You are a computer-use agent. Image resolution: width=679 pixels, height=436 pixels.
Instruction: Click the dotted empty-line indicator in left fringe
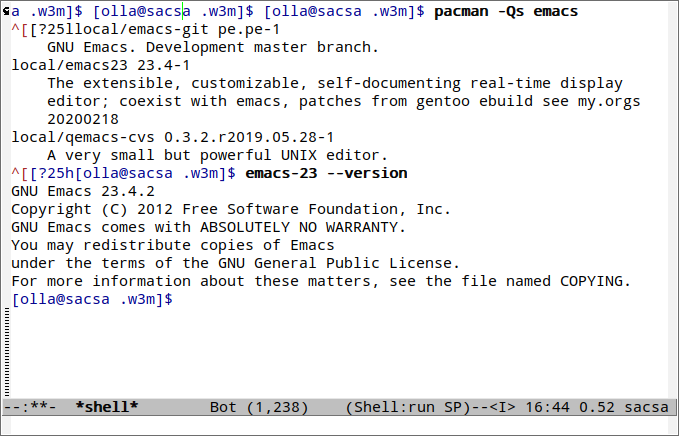(6, 352)
